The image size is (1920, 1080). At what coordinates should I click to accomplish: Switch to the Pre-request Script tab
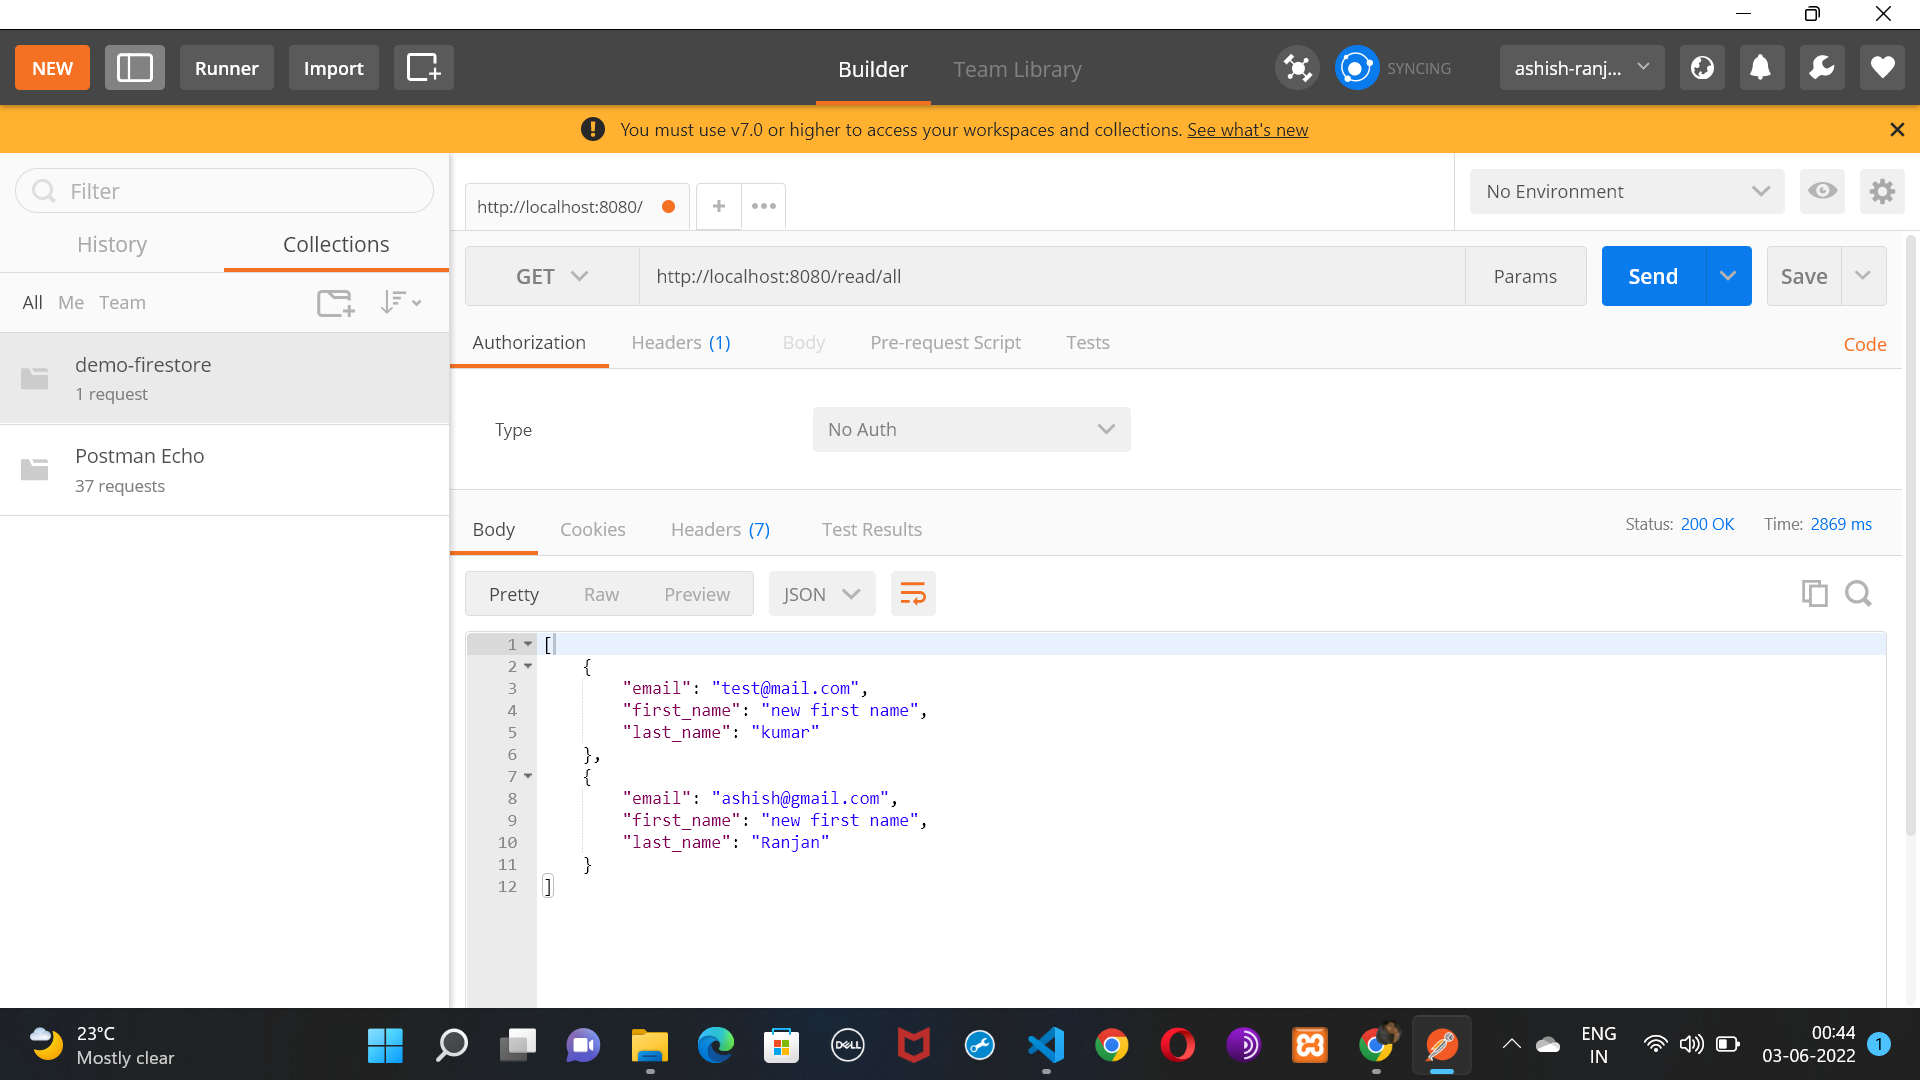[945, 342]
